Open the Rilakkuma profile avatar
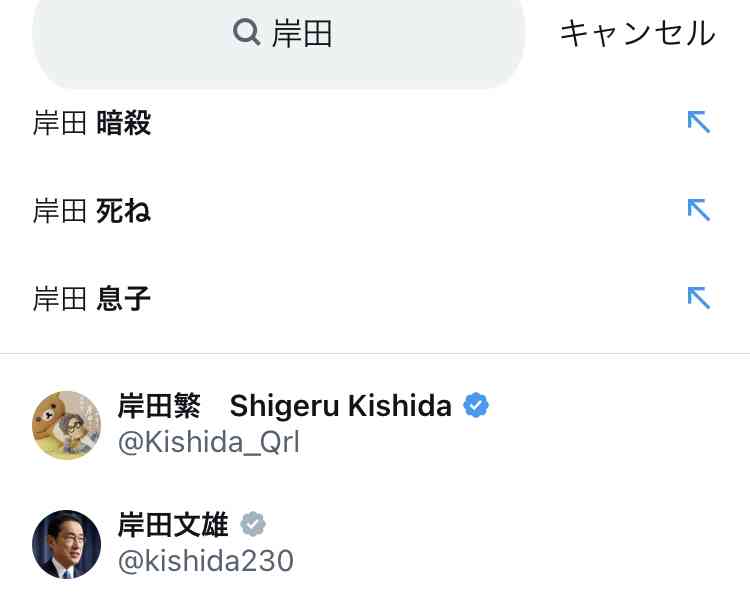 [66, 425]
